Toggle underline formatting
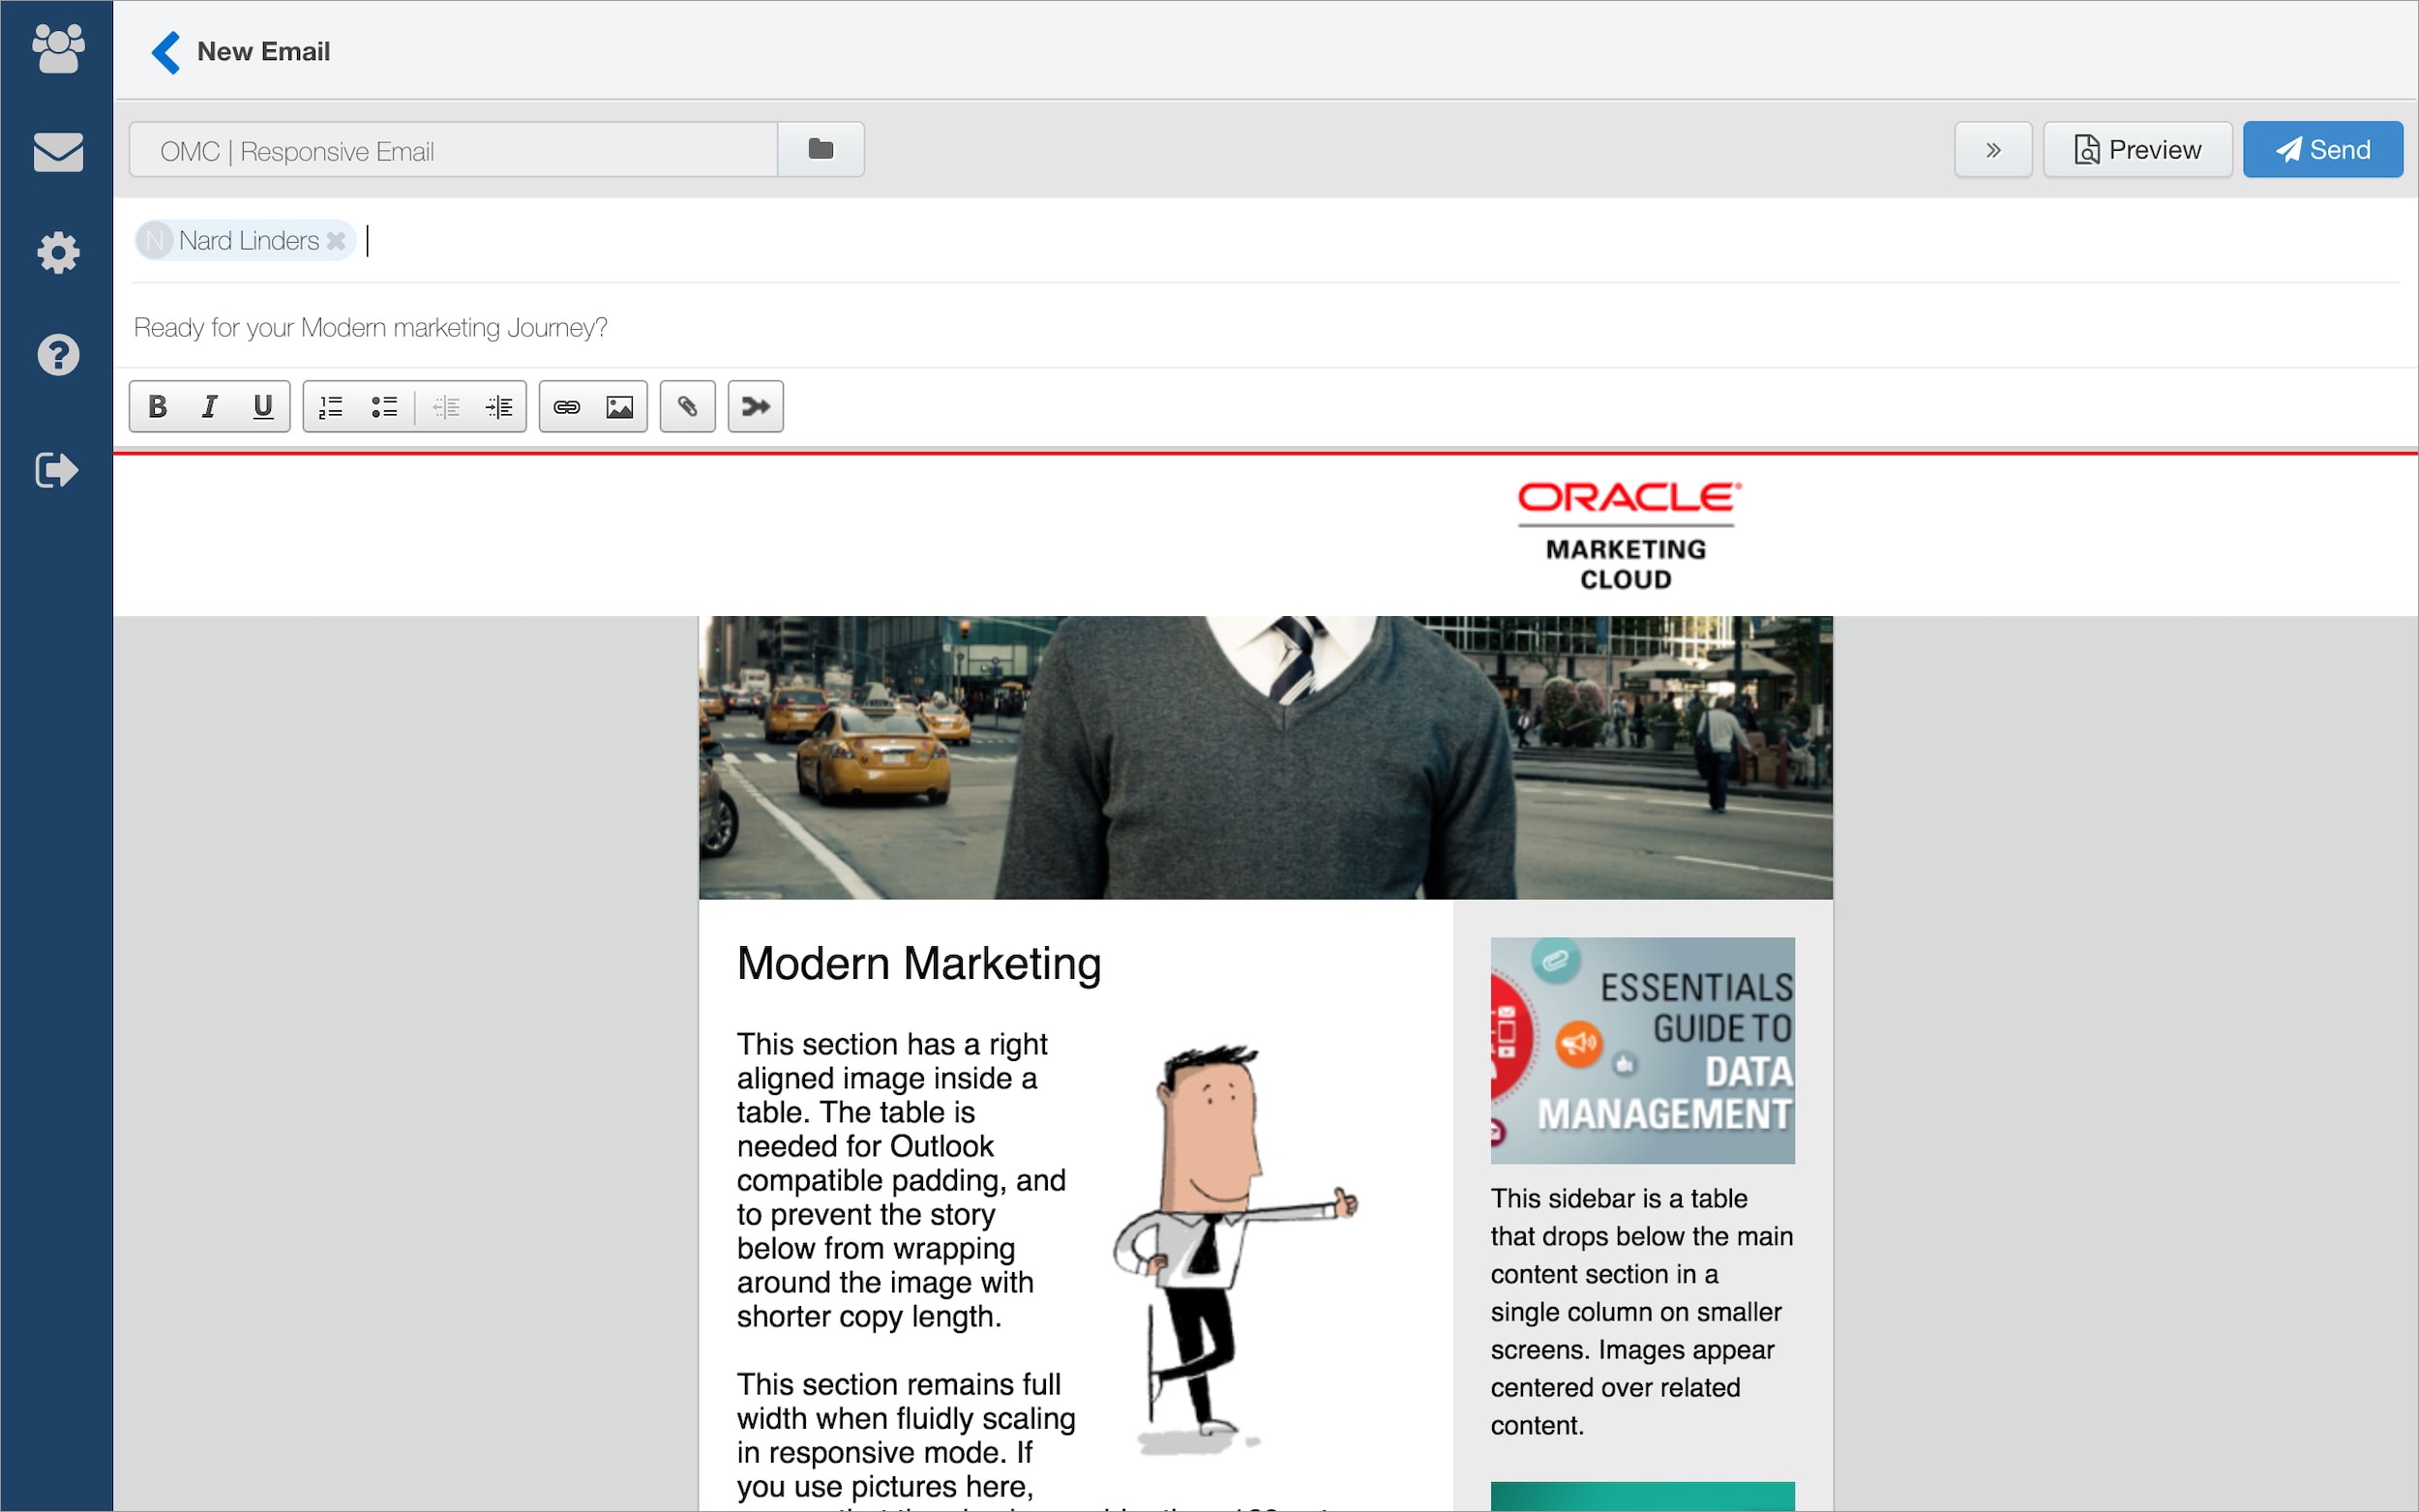Image resolution: width=2419 pixels, height=1512 pixels. [263, 406]
